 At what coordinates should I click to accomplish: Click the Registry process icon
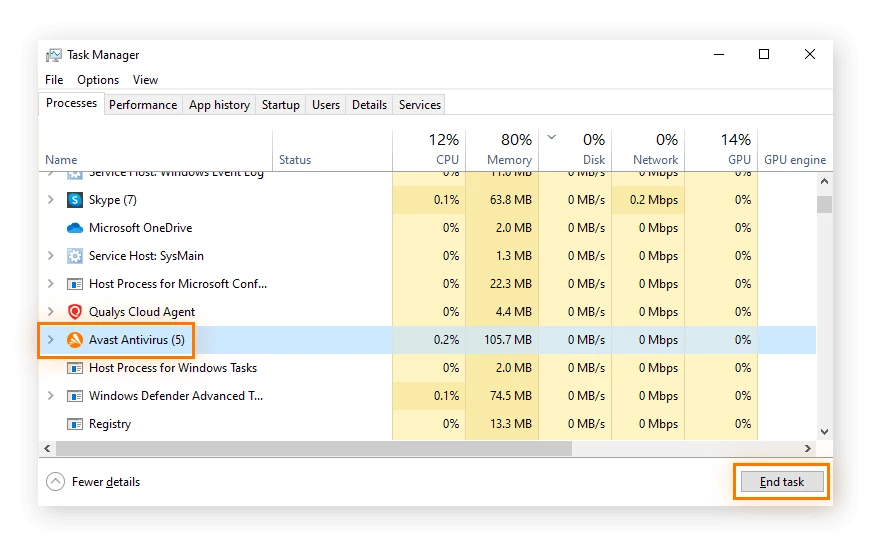click(74, 424)
